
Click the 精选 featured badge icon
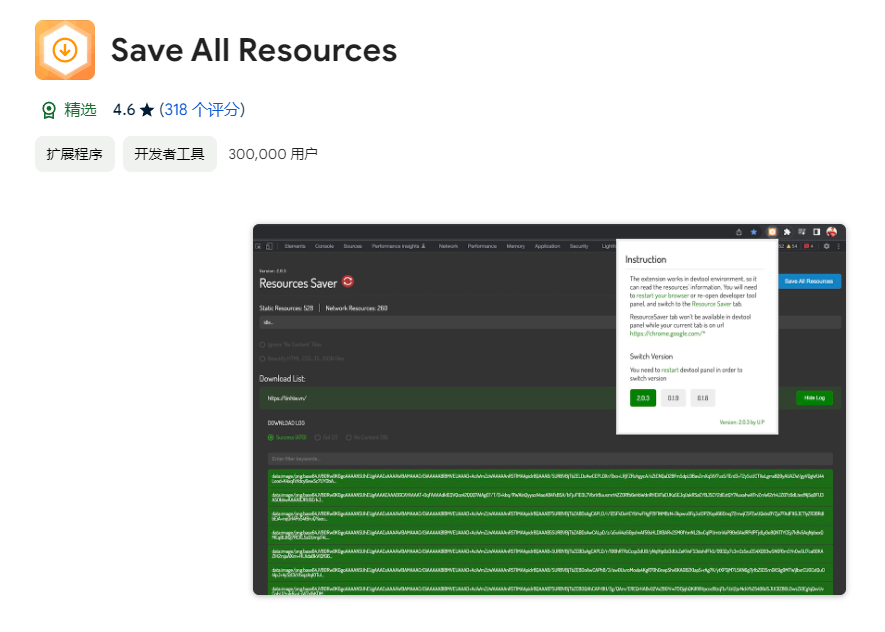tap(49, 110)
